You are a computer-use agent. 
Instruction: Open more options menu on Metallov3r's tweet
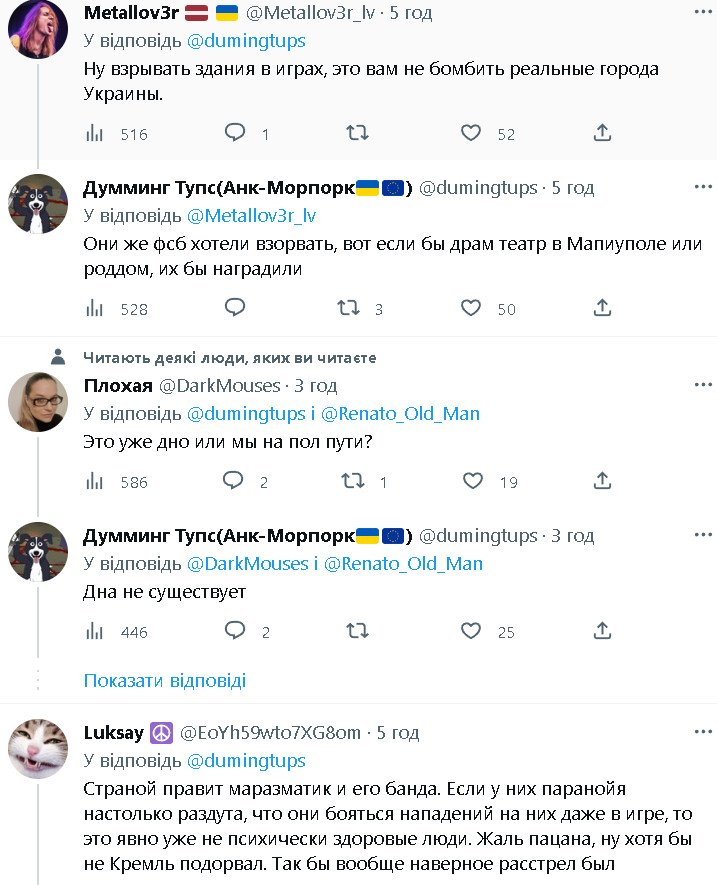[x=703, y=13]
